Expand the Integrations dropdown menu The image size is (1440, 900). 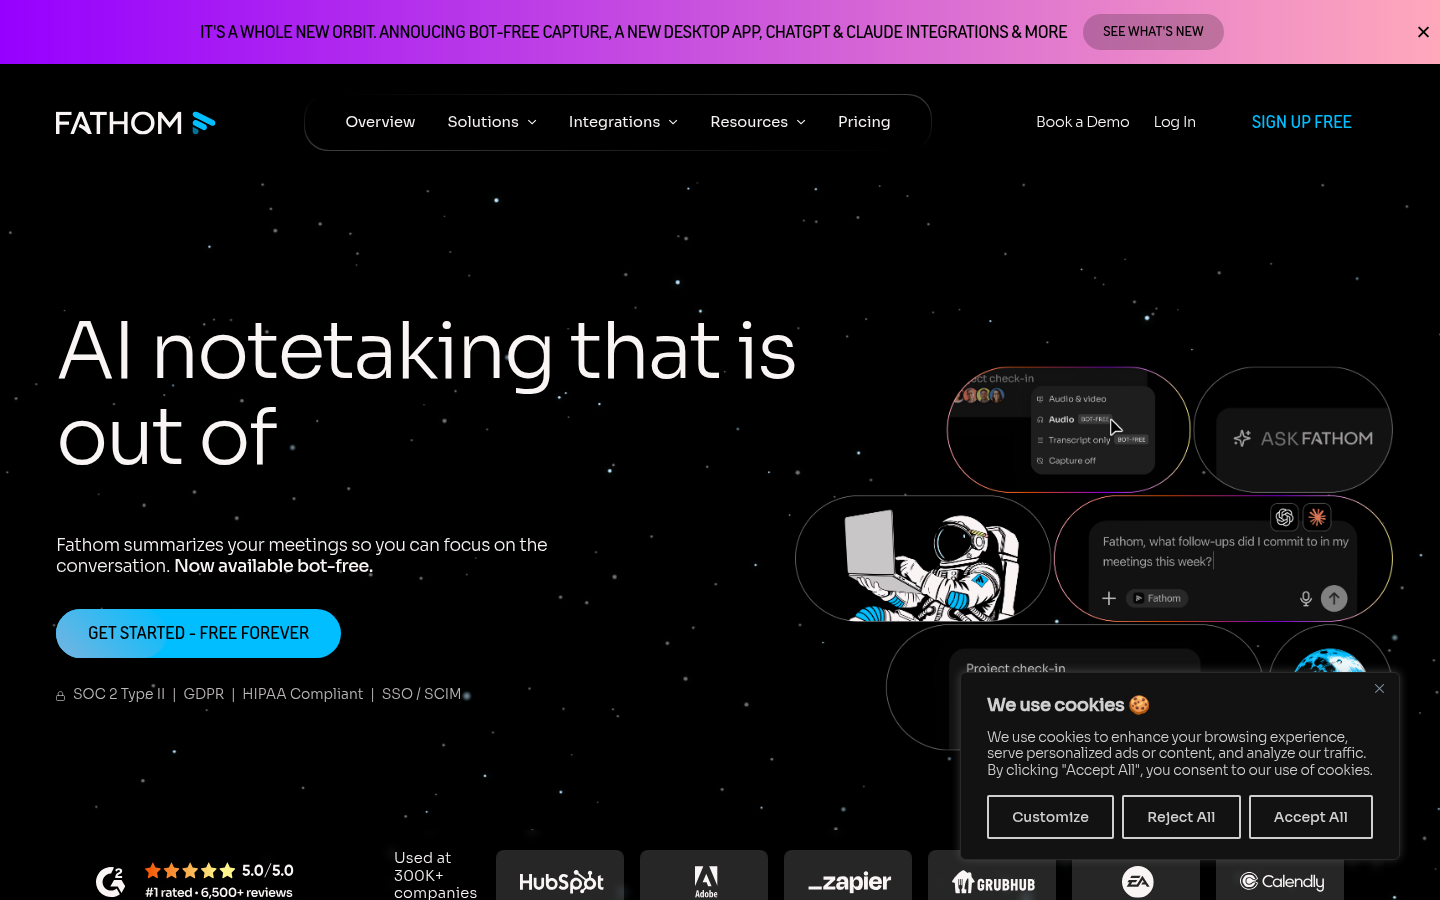pos(623,122)
